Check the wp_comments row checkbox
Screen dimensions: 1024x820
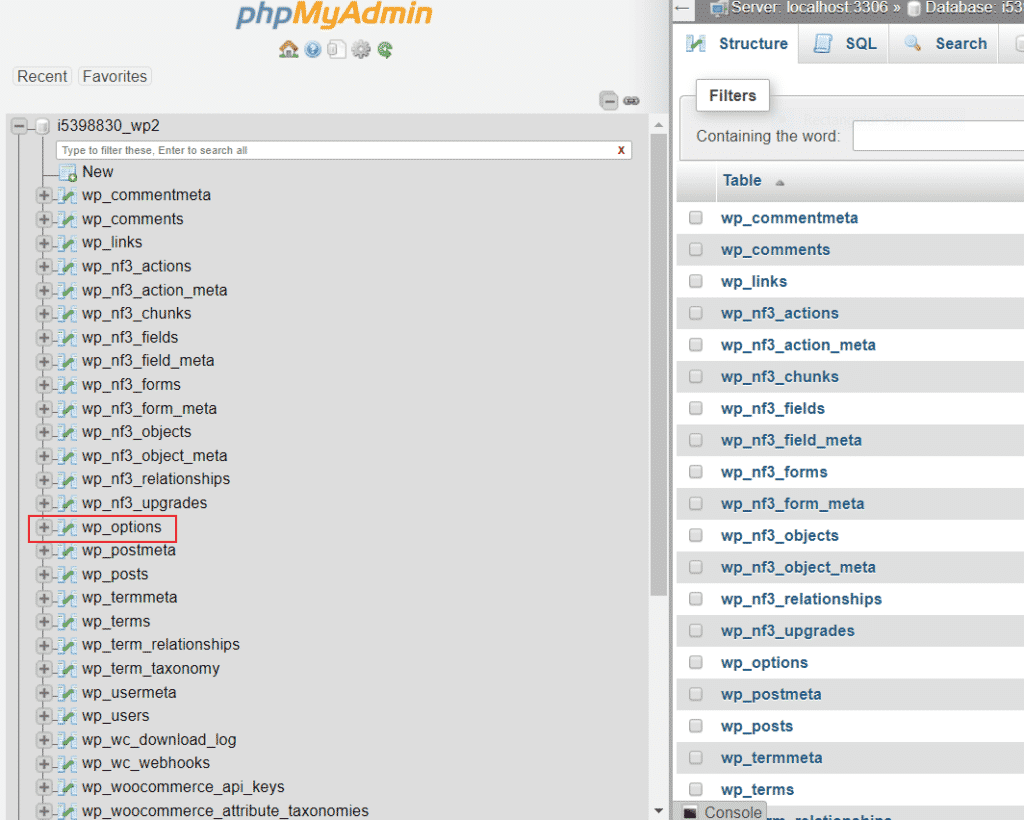pos(696,249)
